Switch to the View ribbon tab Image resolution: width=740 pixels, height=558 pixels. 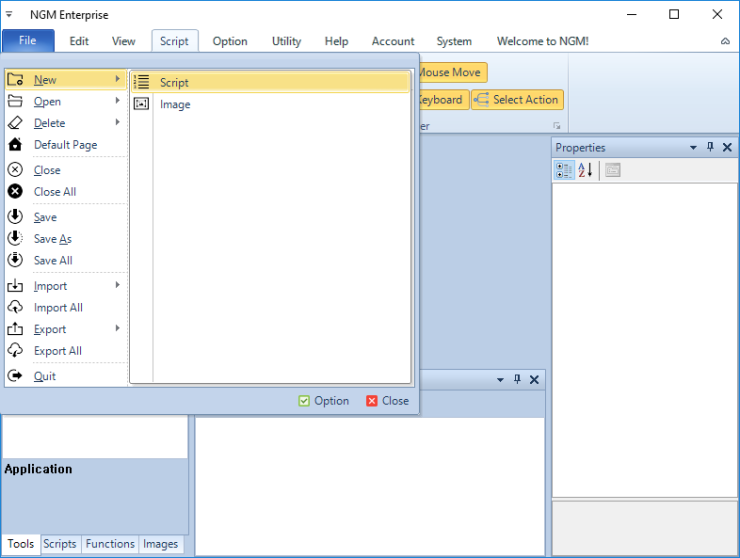[x=124, y=41]
